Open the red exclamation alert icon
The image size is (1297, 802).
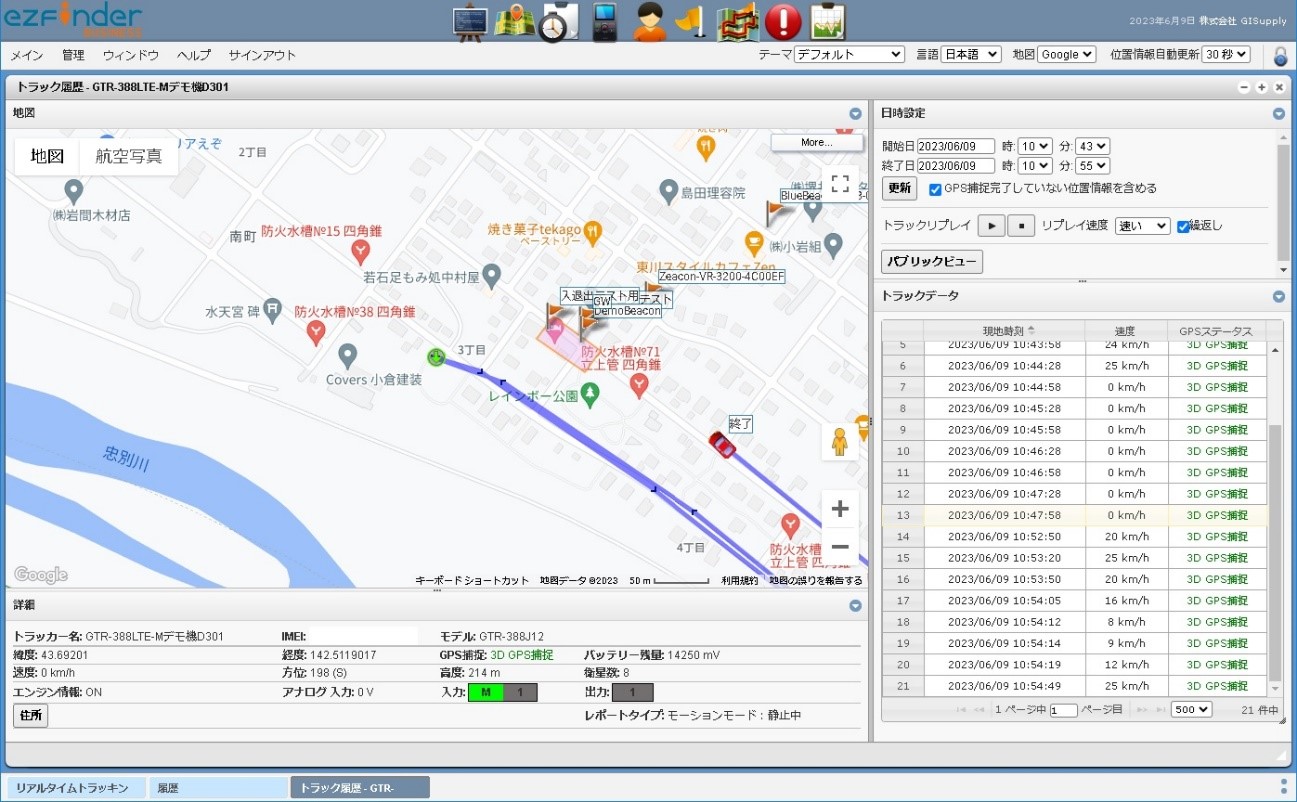click(783, 22)
